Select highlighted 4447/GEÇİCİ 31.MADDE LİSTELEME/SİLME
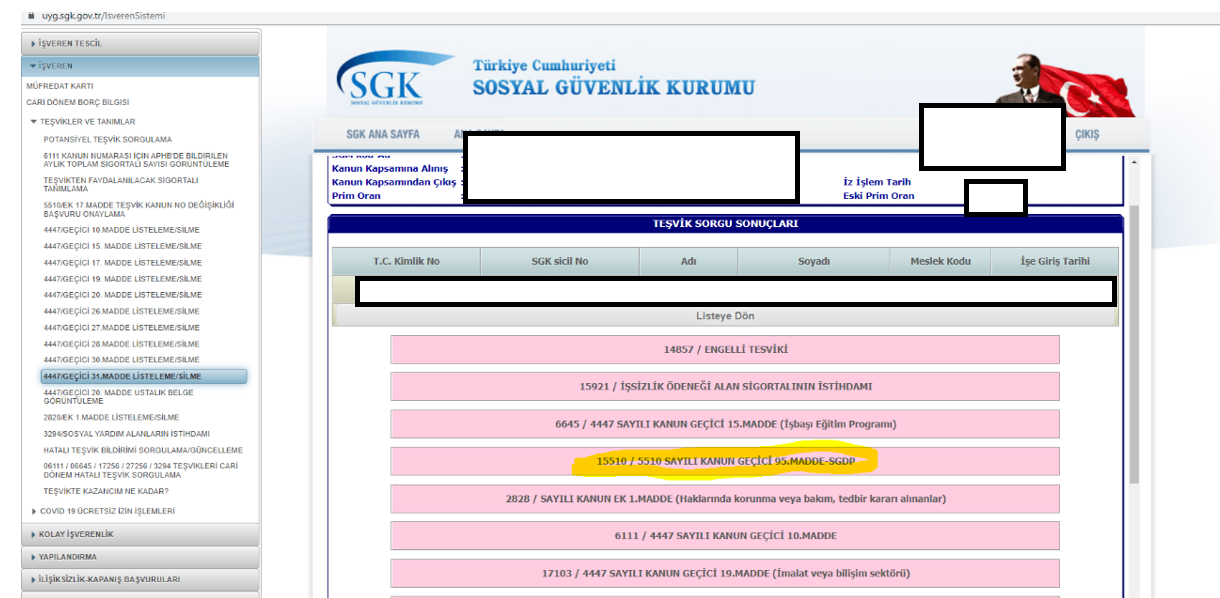The height and width of the screenshot is (598, 1220). 143,376
